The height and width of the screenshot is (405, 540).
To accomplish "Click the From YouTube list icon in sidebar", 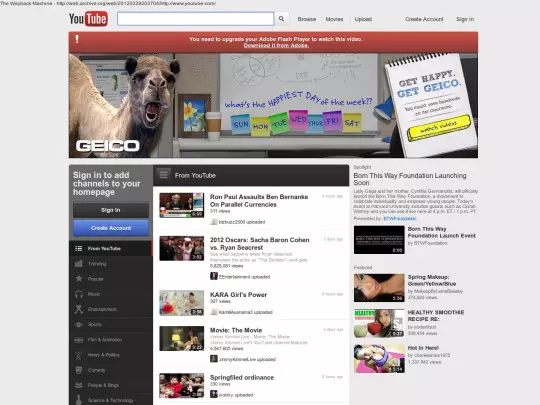I will pos(79,249).
